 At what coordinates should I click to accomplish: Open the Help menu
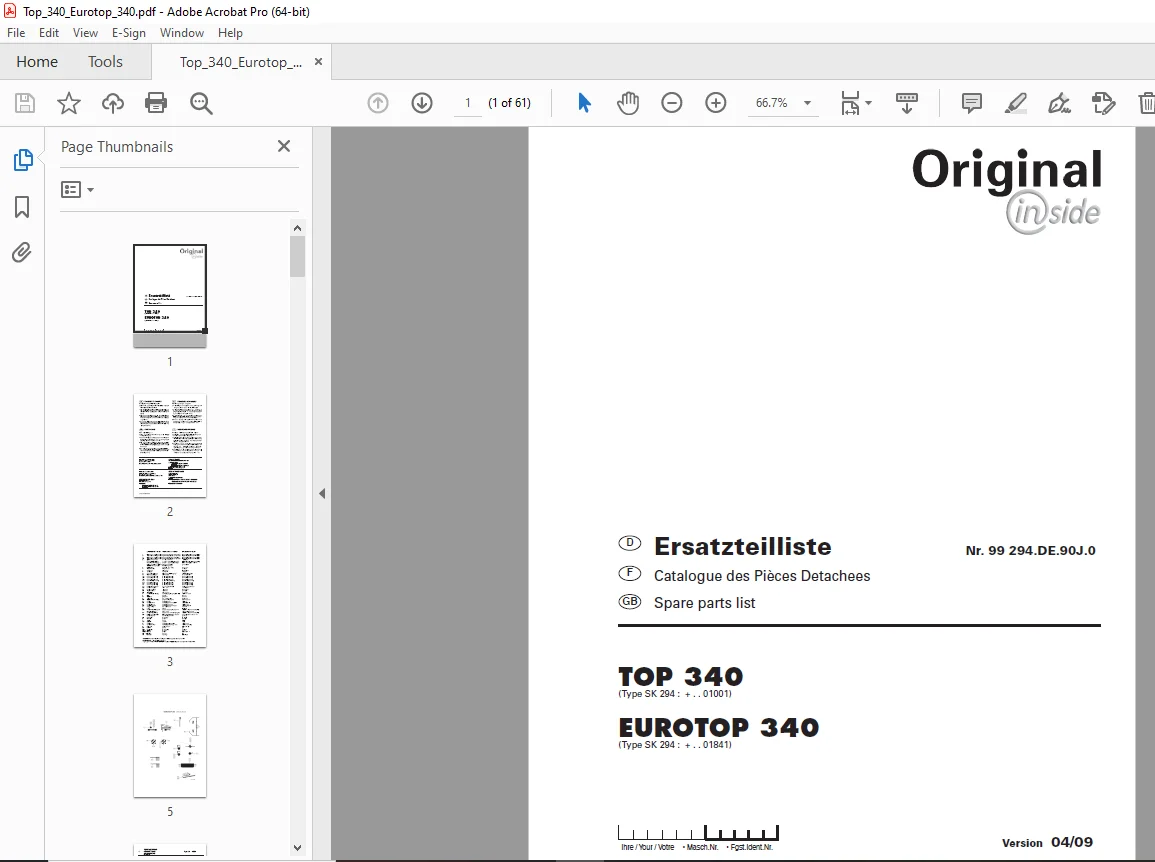[x=230, y=33]
